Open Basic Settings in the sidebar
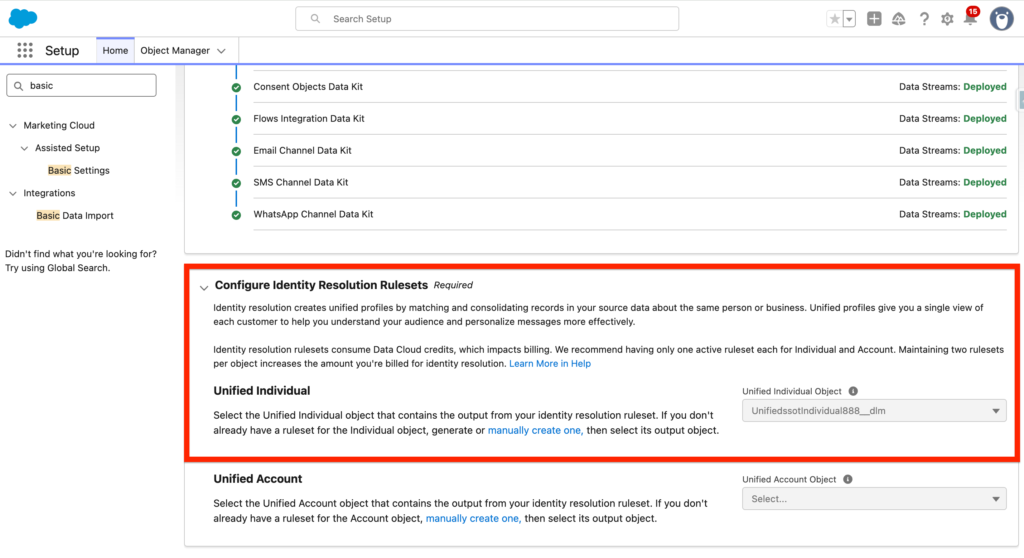This screenshot has height=558, width=1024. [78, 171]
